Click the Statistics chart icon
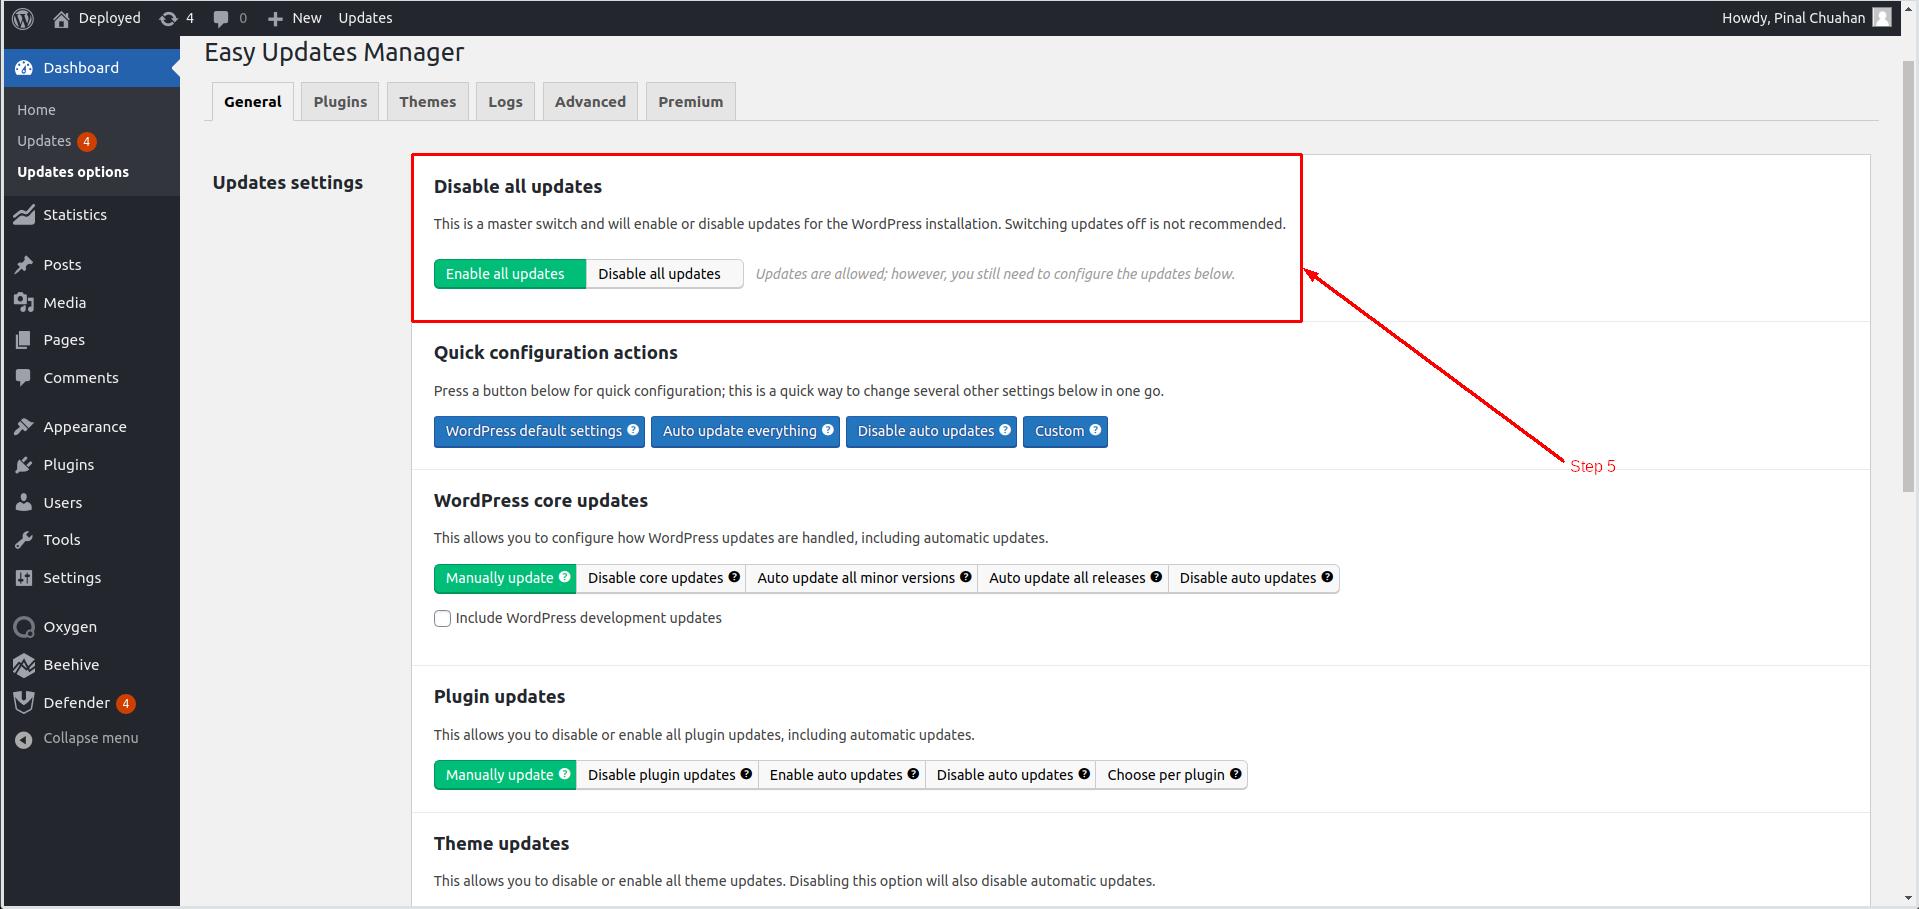This screenshot has height=909, width=1919. [24, 215]
